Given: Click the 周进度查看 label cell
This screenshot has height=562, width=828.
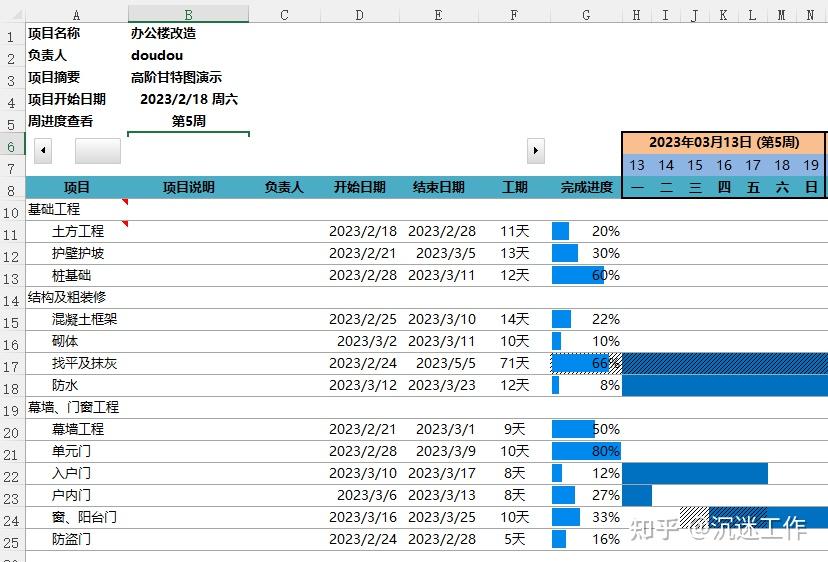Looking at the screenshot, I should (x=77, y=121).
